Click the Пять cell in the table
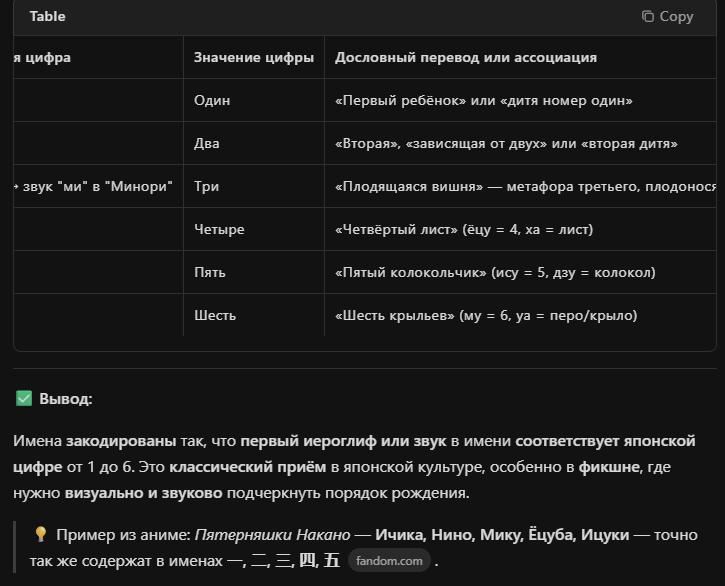 click(209, 273)
